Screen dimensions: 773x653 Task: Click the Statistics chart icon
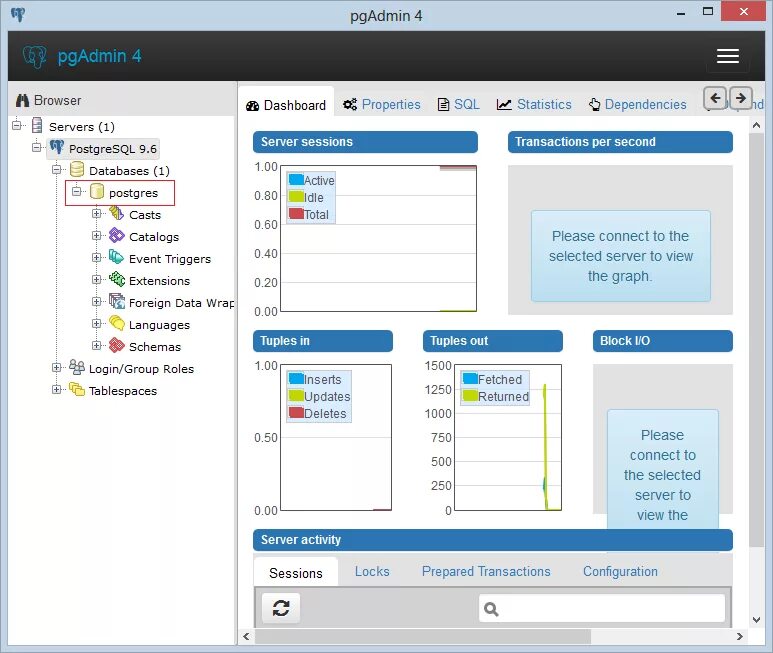coord(504,104)
